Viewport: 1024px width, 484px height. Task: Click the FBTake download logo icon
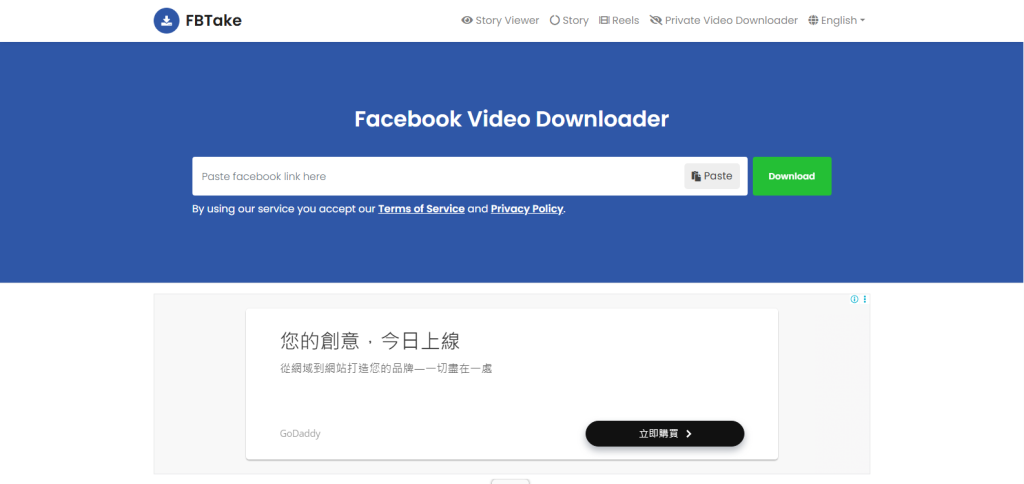[167, 21]
